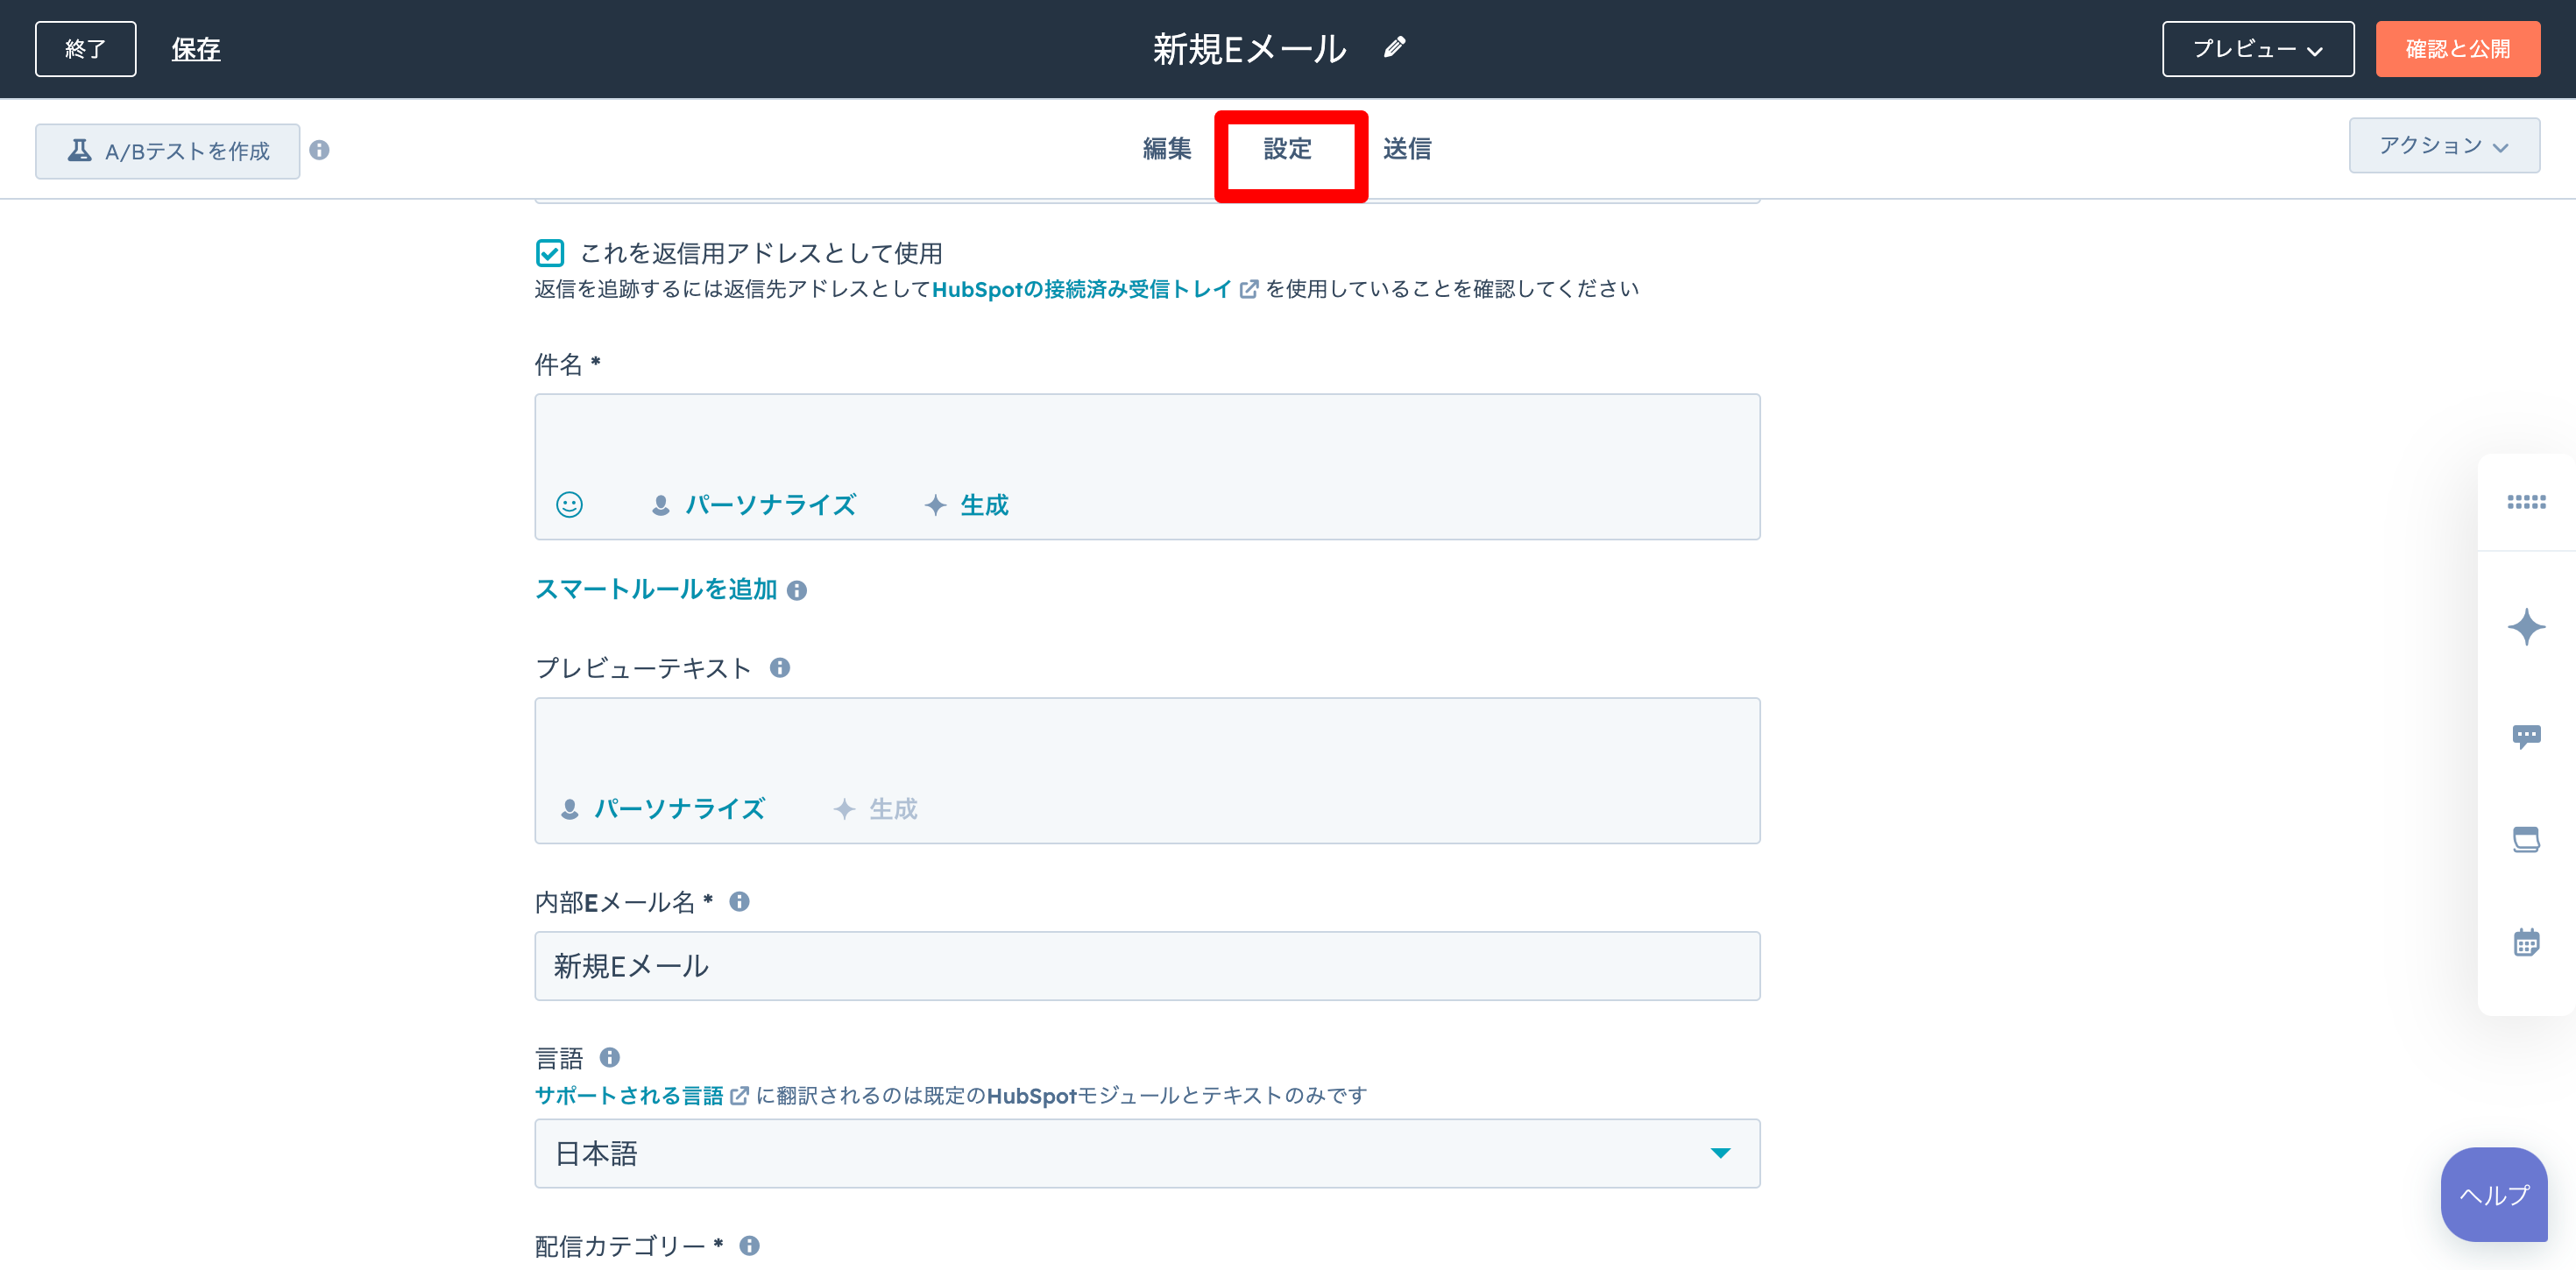The width and height of the screenshot is (2576, 1270).
Task: Switch to the 送信 tab
Action: (x=1407, y=149)
